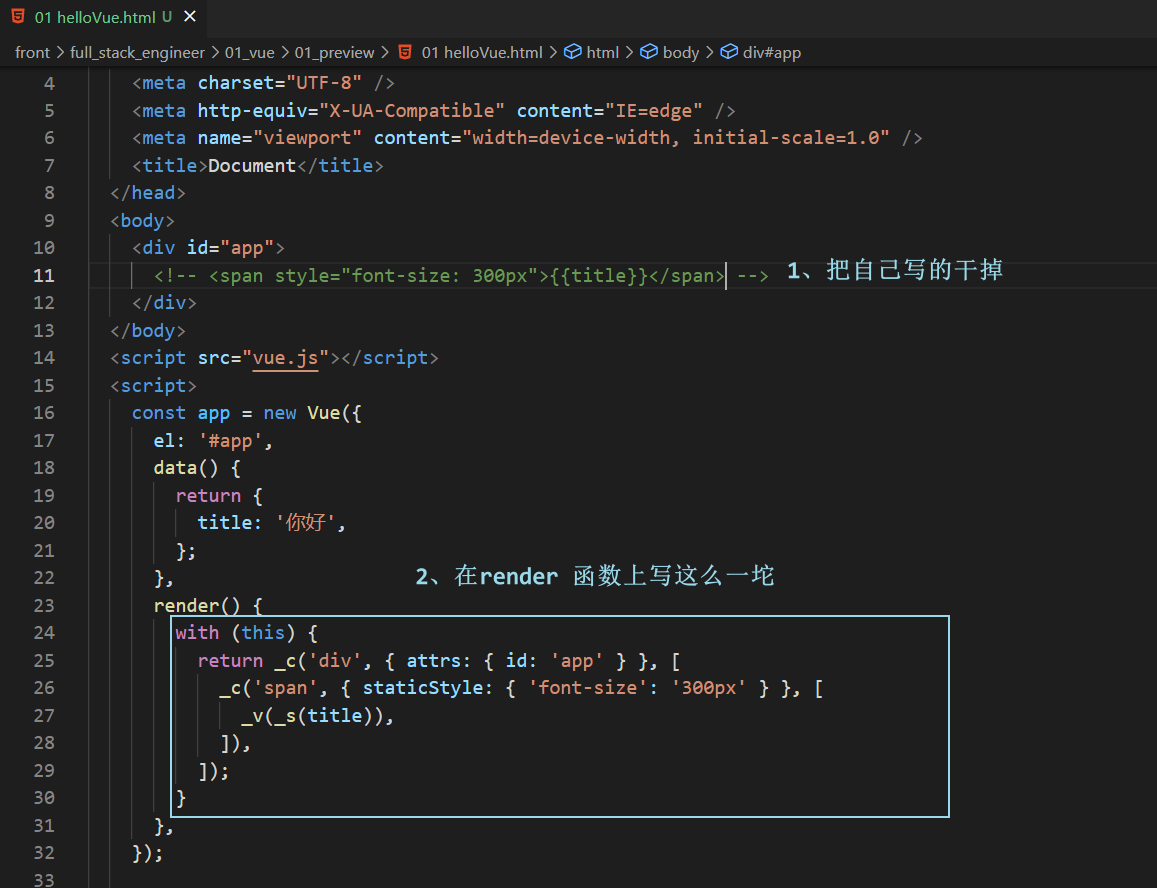This screenshot has height=888, width=1157.
Task: Click the '<div id="app">' line
Action: pyautogui.click(x=208, y=248)
